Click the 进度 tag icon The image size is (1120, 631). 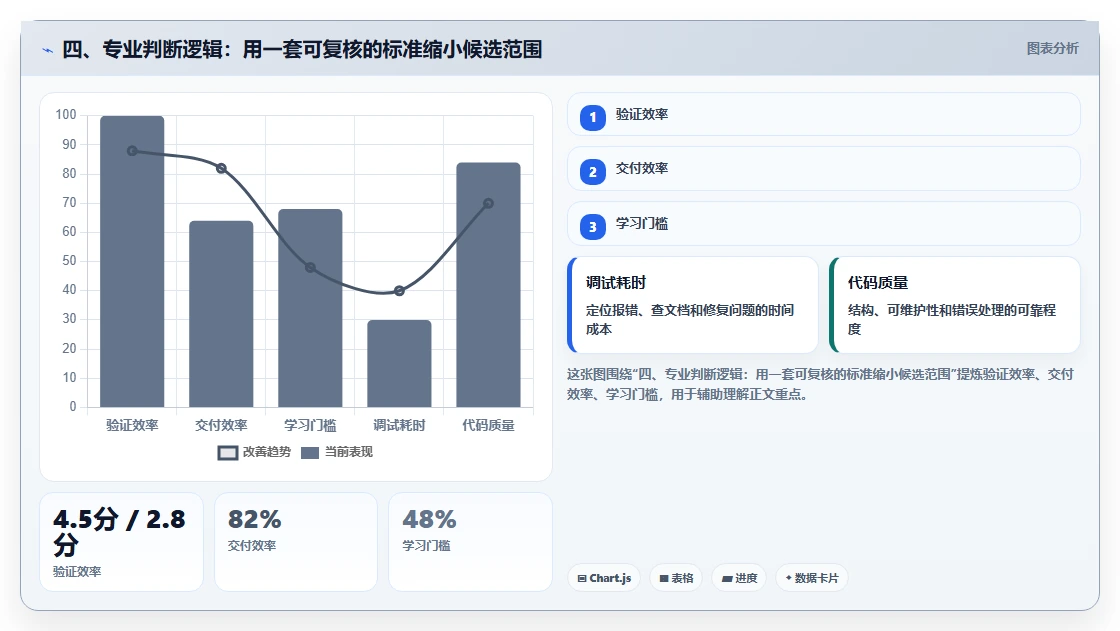(727, 578)
